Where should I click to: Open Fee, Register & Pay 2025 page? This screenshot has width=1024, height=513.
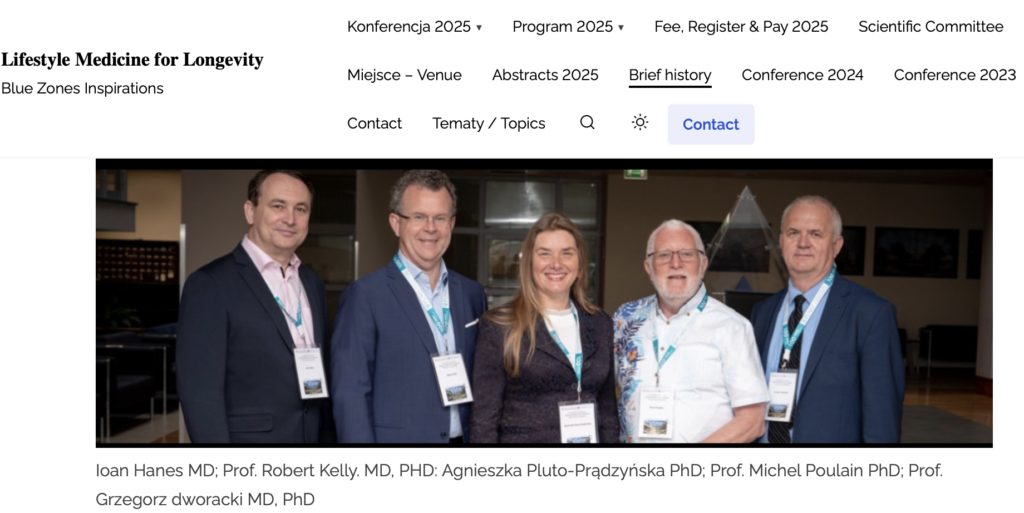click(x=741, y=27)
